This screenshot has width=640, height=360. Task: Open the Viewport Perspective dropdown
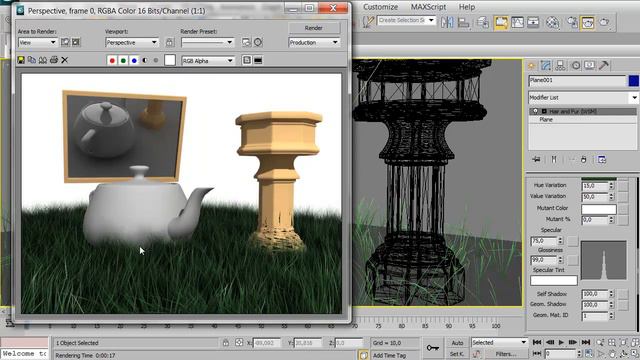[x=132, y=42]
